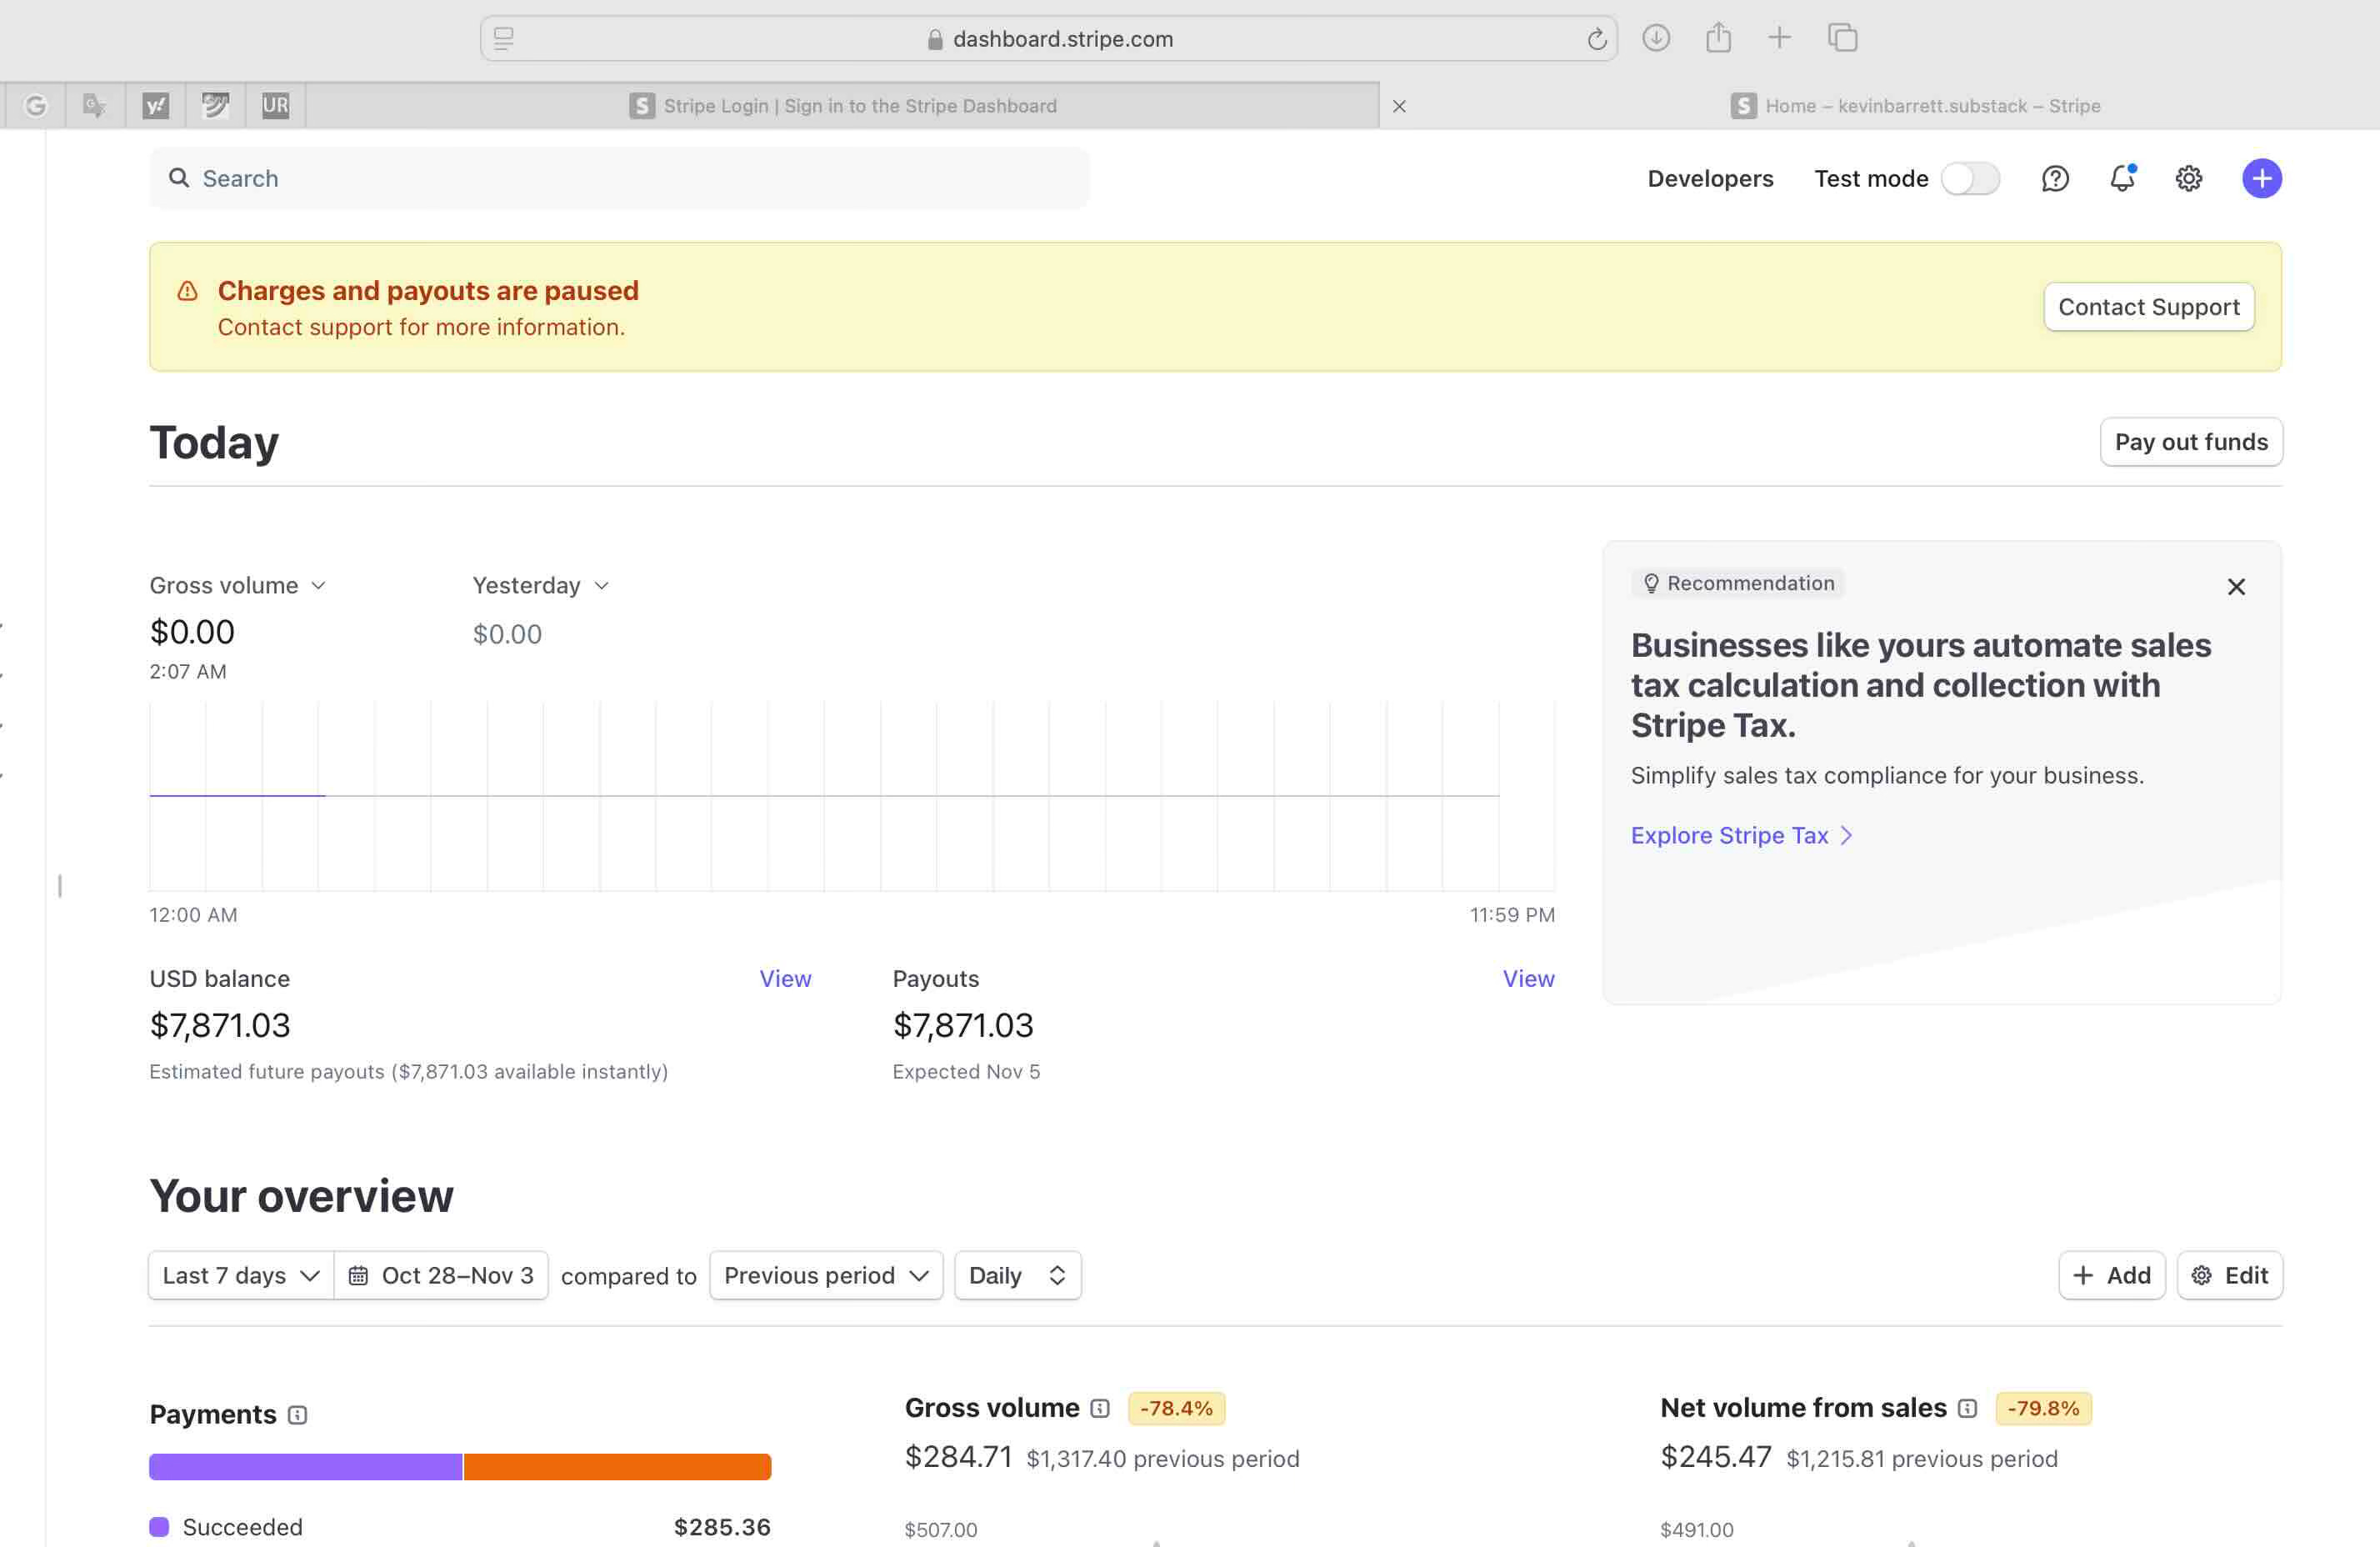Expand the Gross volume metric dropdown
This screenshot has width=2380, height=1547.
237,585
